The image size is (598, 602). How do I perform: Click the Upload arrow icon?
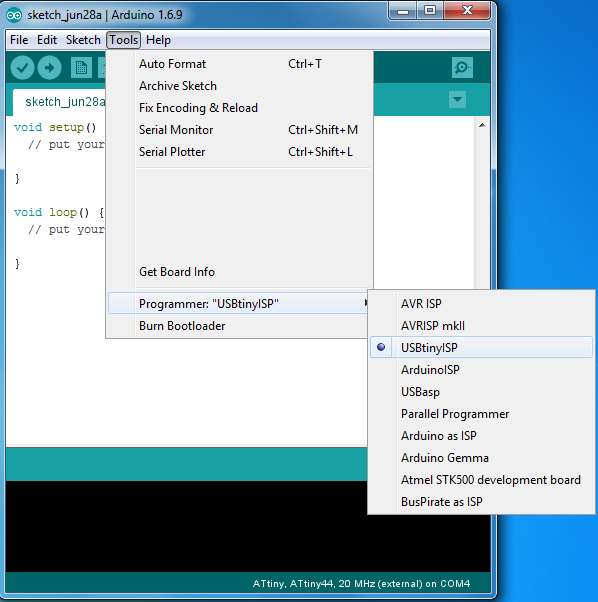click(50, 68)
